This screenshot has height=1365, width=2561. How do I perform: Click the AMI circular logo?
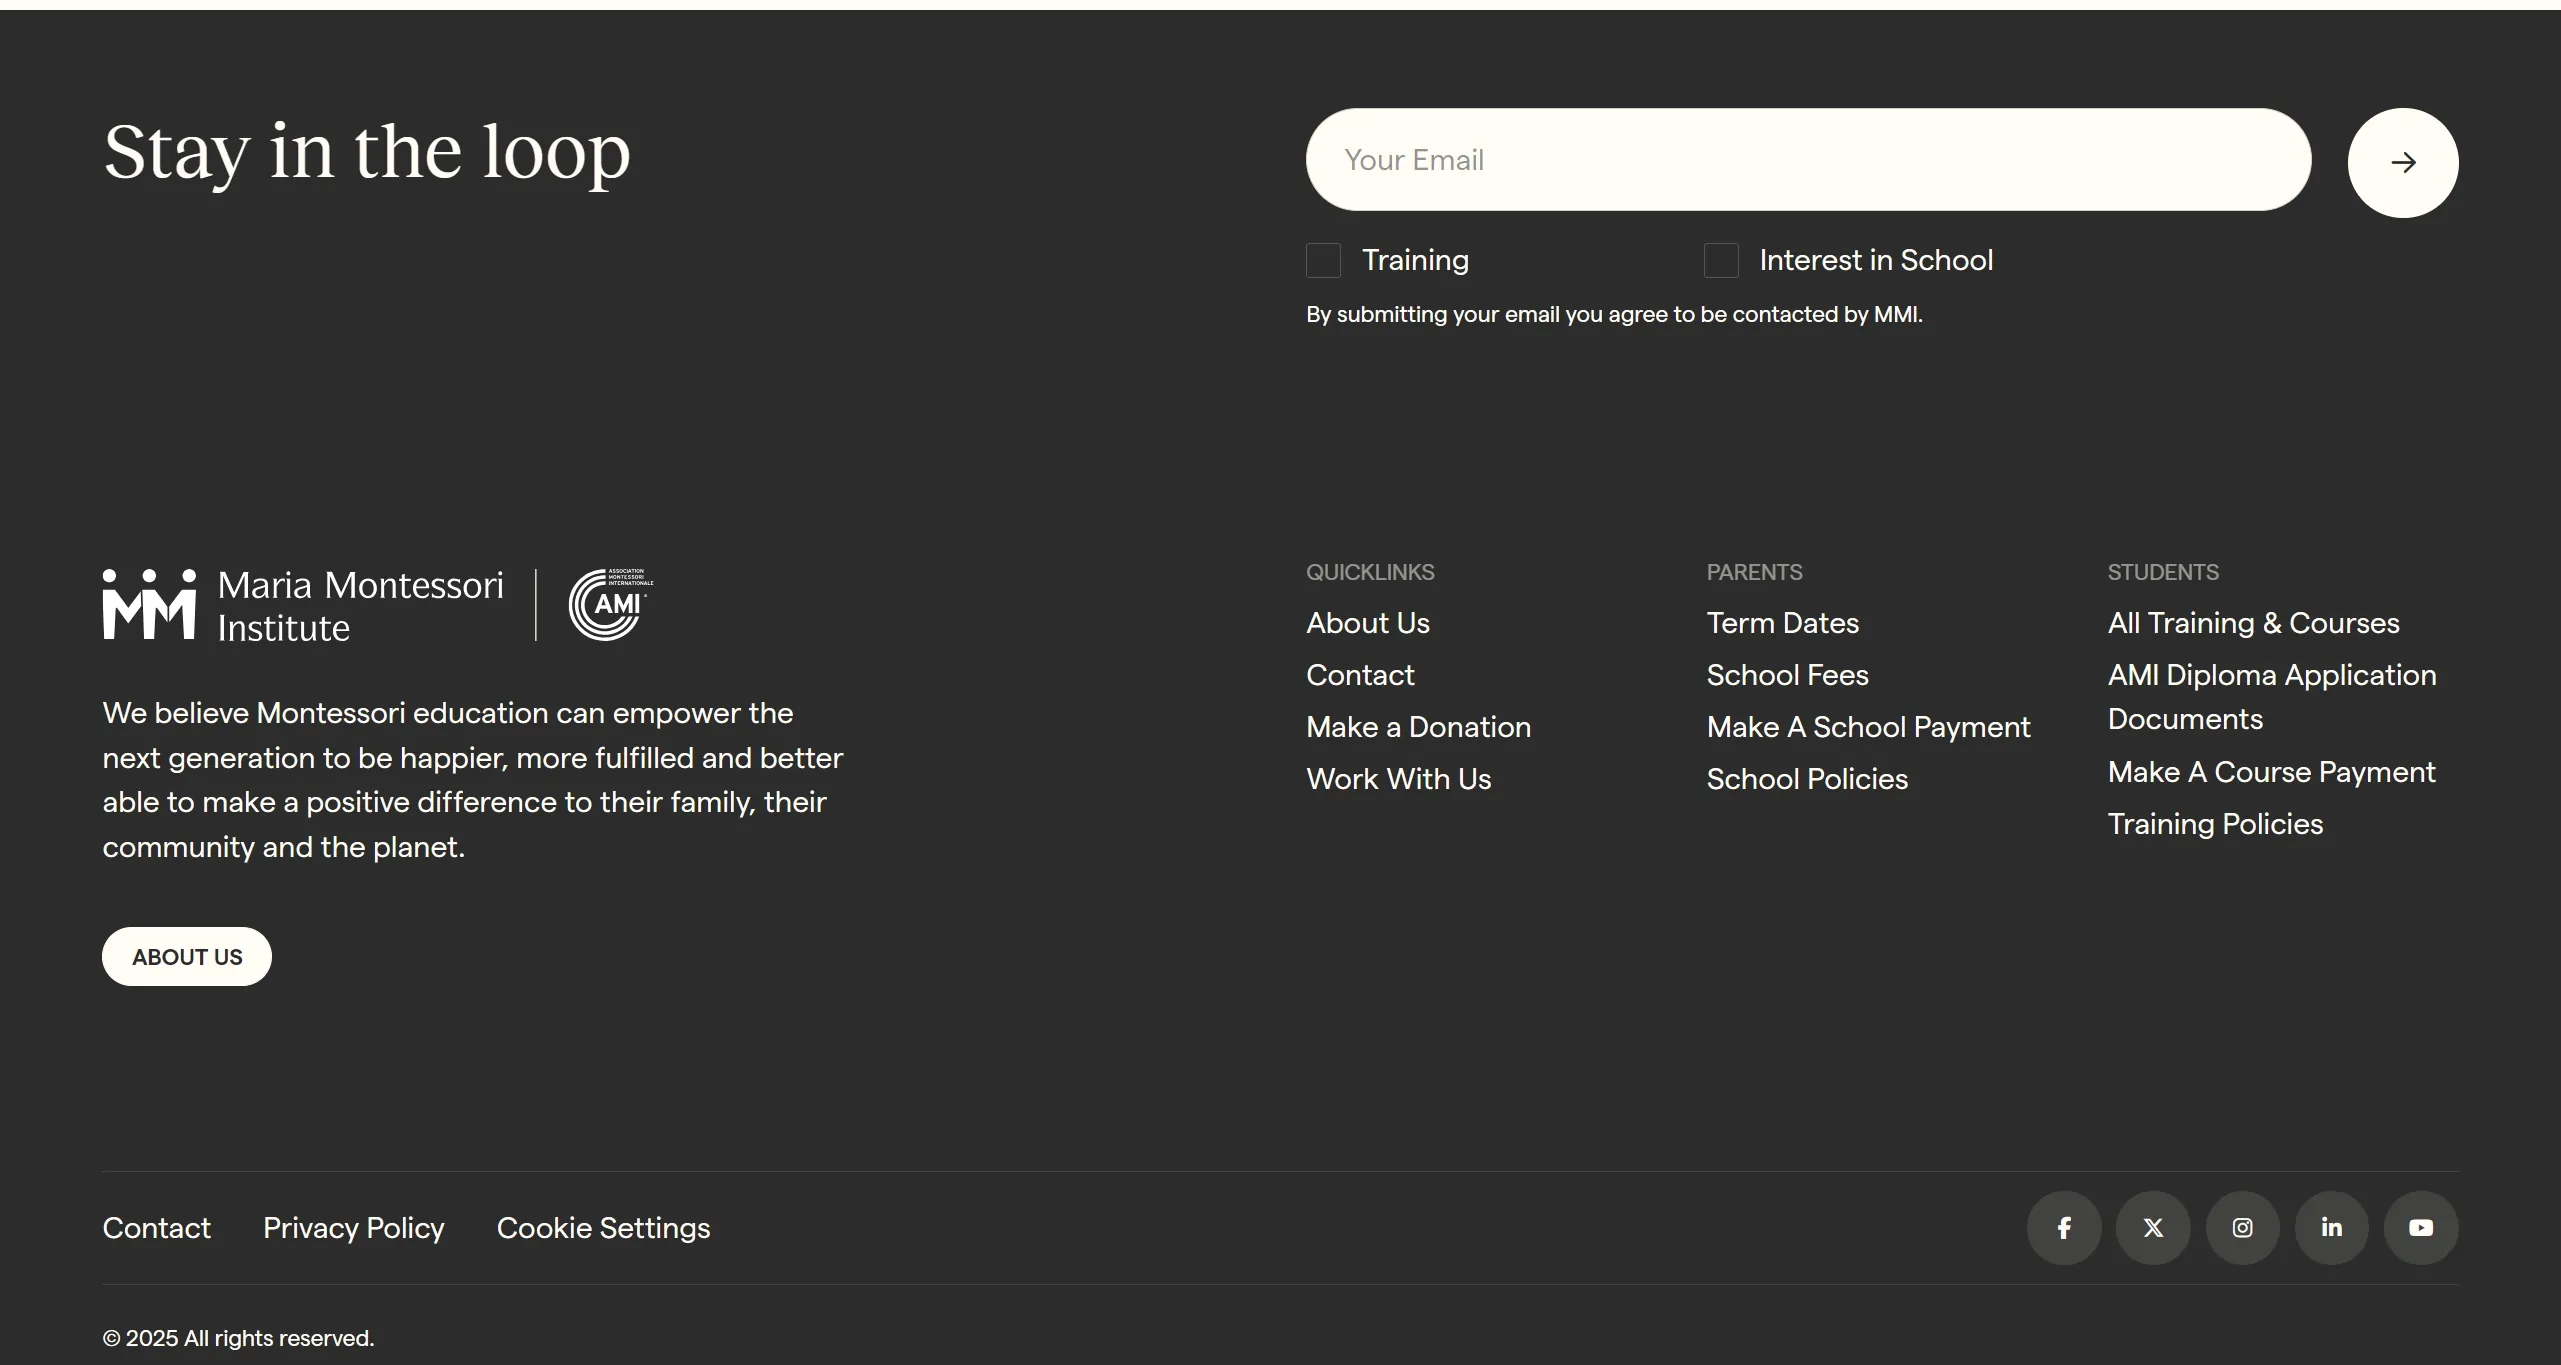[x=609, y=605]
